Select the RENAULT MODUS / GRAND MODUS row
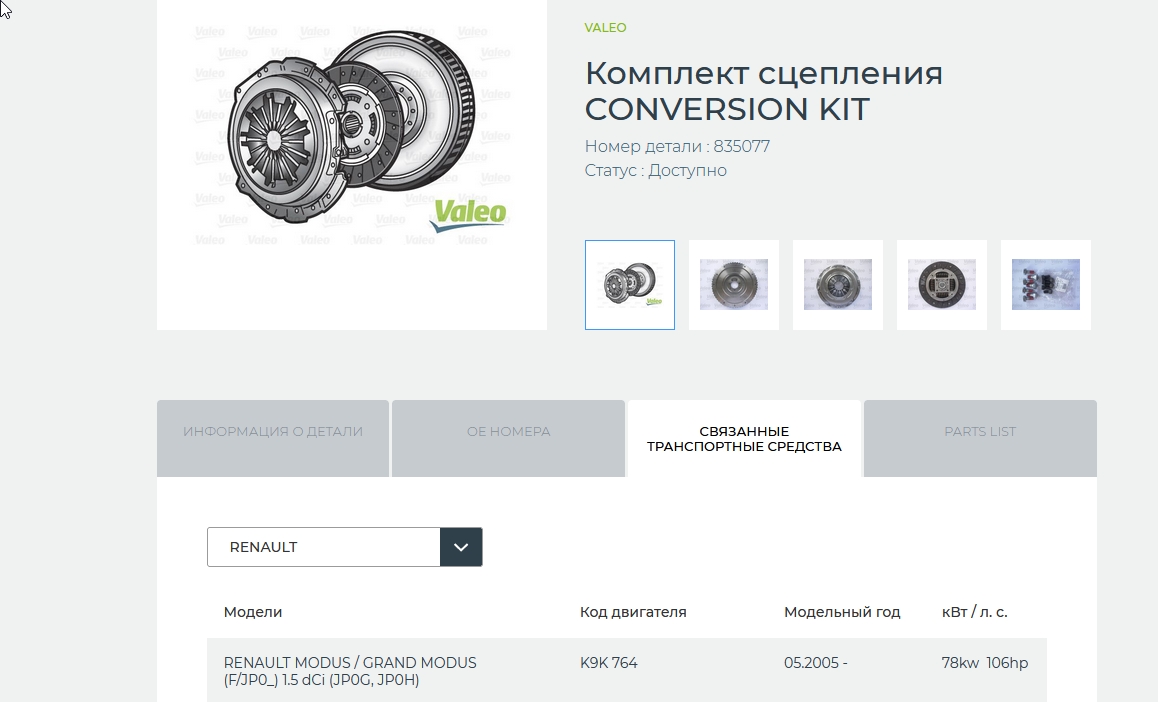The height and width of the screenshot is (702, 1158). [626, 671]
